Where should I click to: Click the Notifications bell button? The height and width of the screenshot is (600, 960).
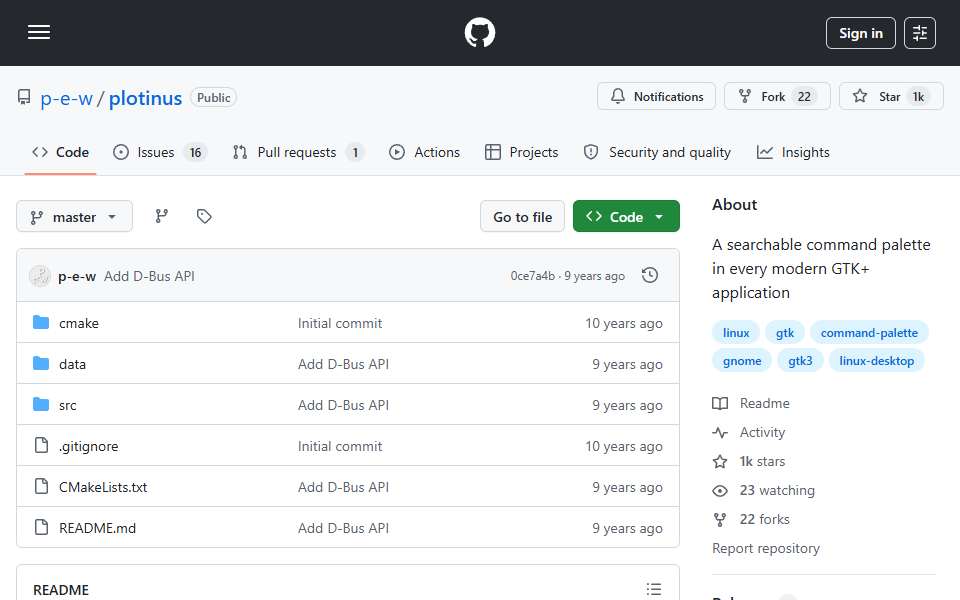pyautogui.click(x=656, y=96)
